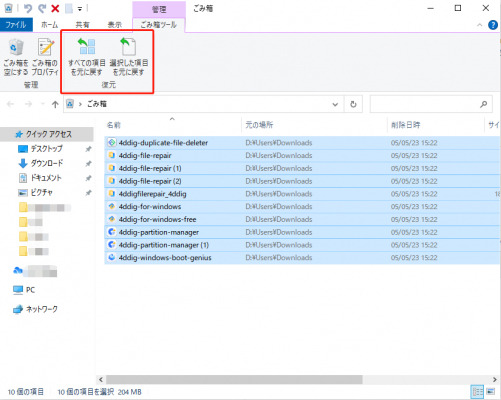Switch to the 表示 ribbon tab
The image size is (501, 400).
pyautogui.click(x=114, y=25)
